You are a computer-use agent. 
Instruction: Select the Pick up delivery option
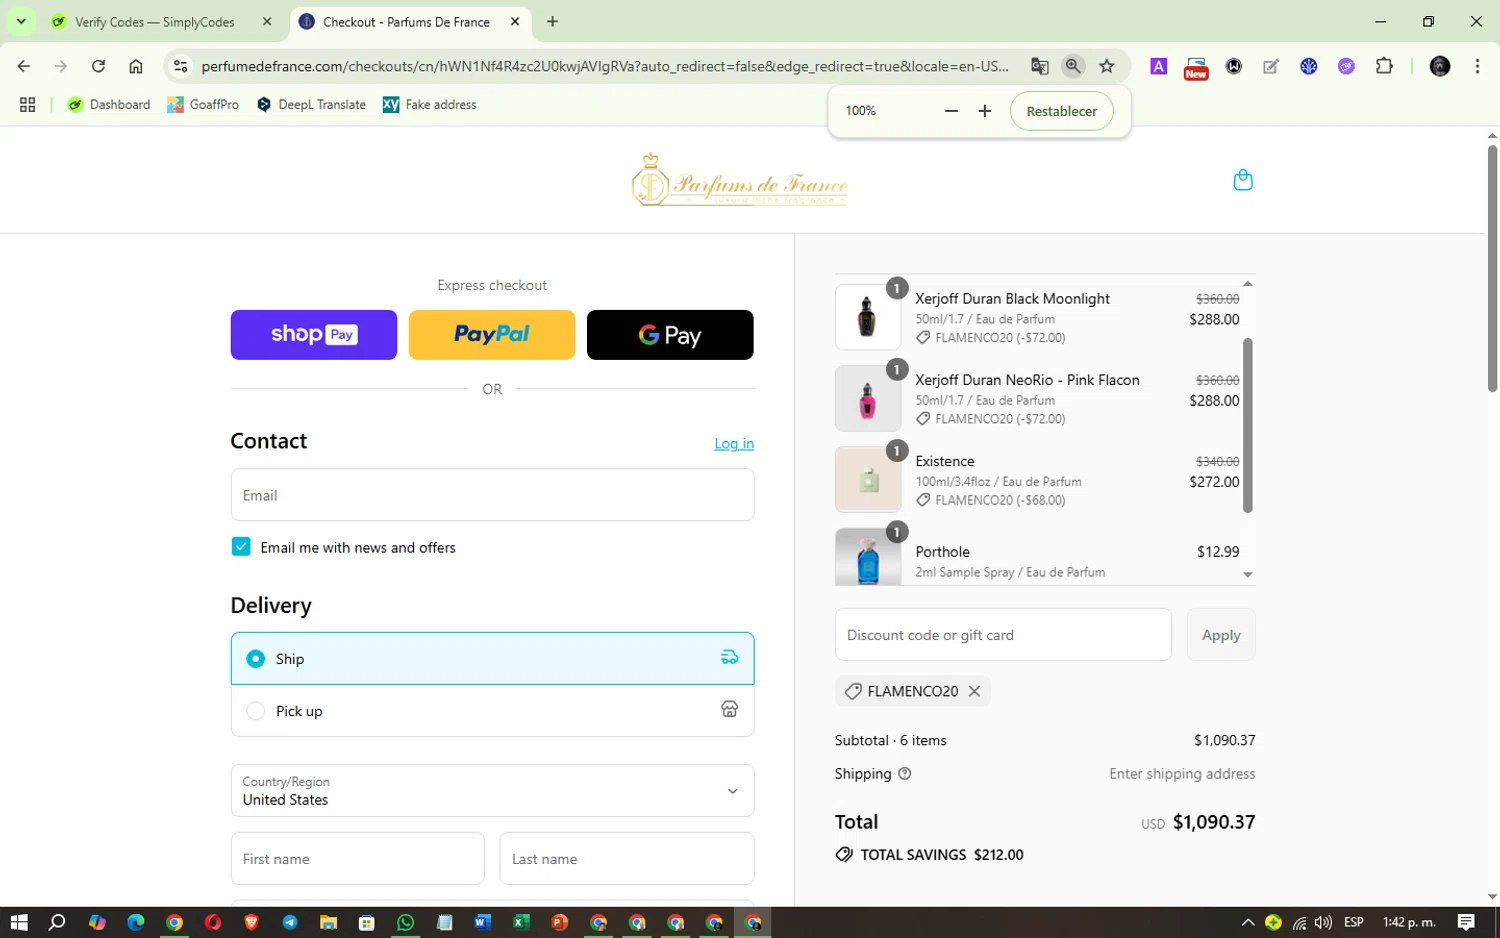click(492, 711)
